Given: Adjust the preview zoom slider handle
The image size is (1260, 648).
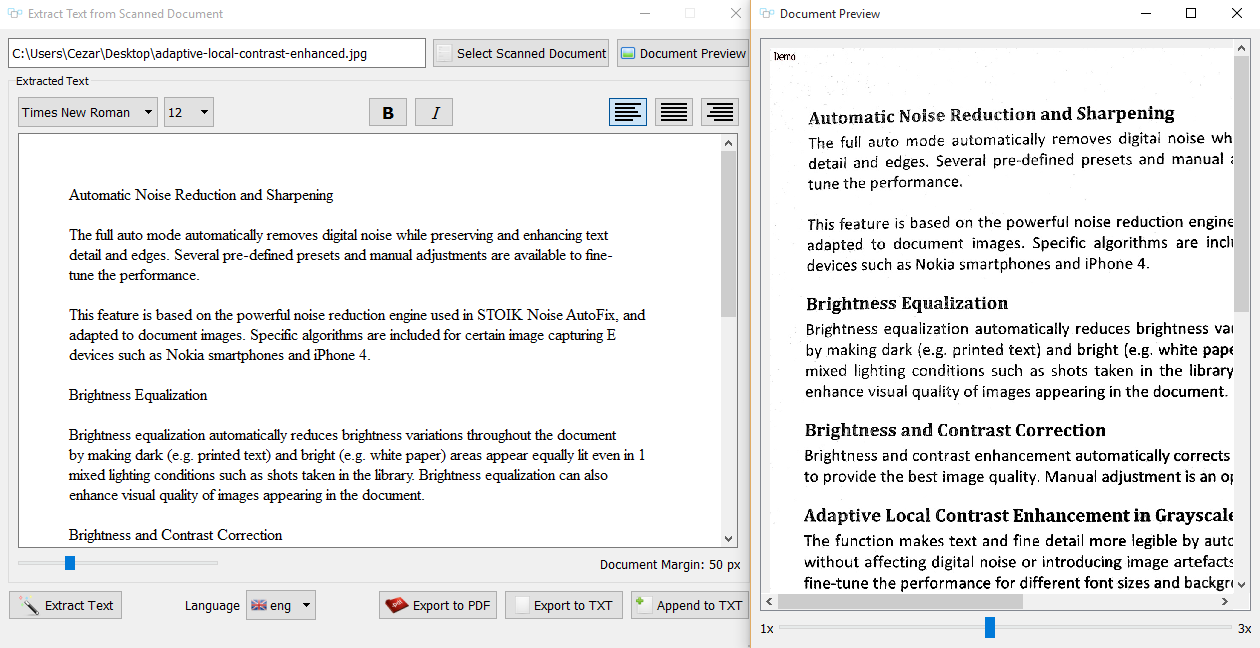Looking at the screenshot, I should click(990, 627).
